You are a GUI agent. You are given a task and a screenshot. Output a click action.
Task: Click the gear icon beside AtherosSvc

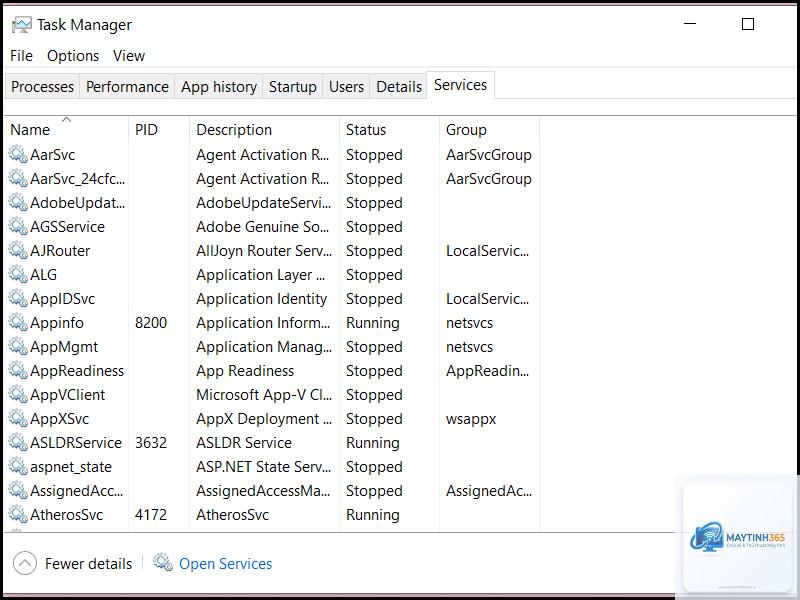pyautogui.click(x=18, y=514)
